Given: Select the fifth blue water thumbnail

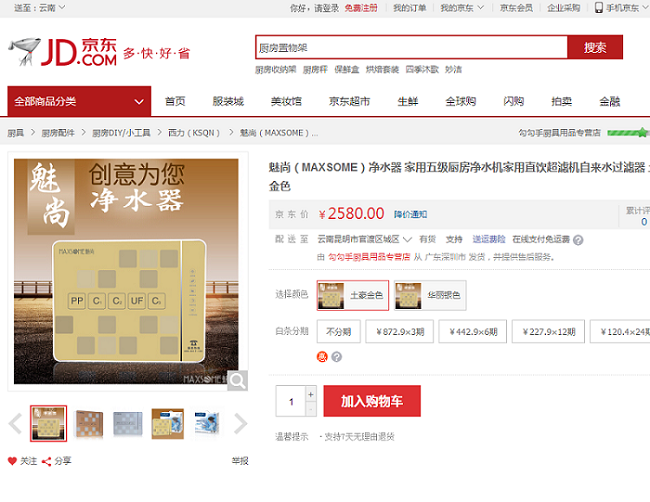Looking at the screenshot, I should (x=207, y=423).
